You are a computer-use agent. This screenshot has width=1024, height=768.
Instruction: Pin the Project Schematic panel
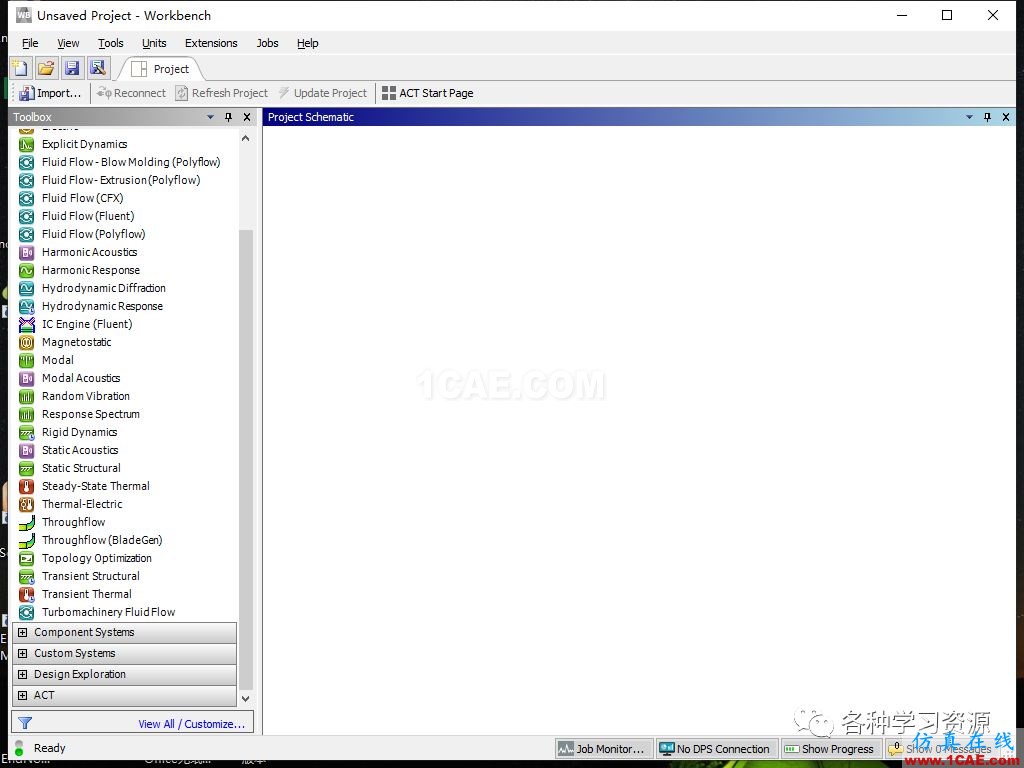click(987, 117)
